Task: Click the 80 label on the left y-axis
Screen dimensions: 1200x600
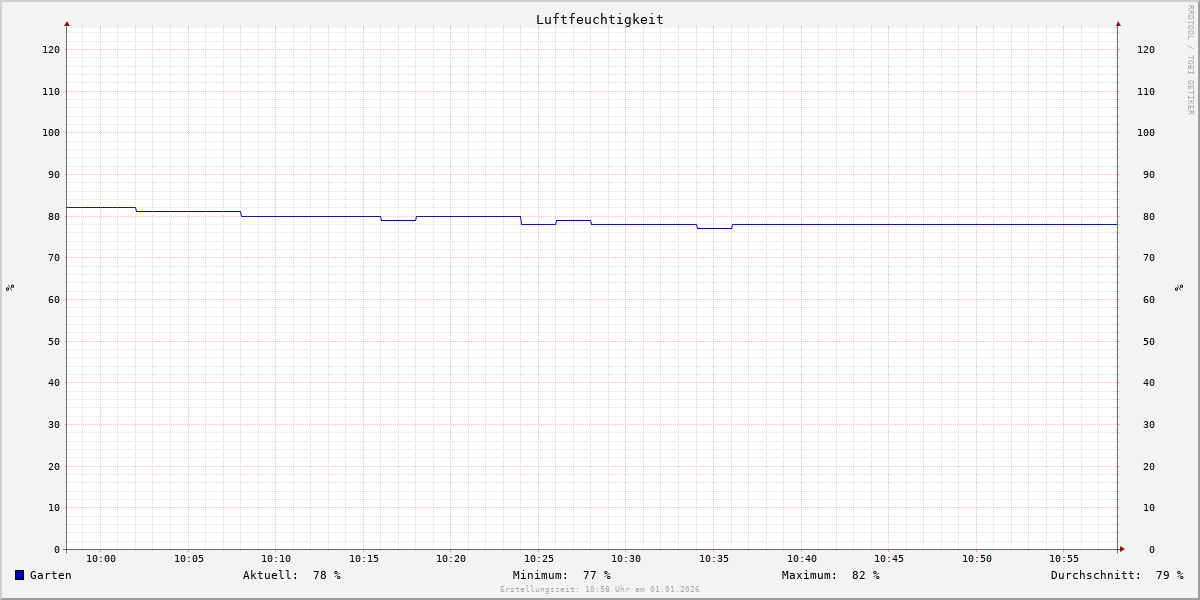Action: (54, 216)
